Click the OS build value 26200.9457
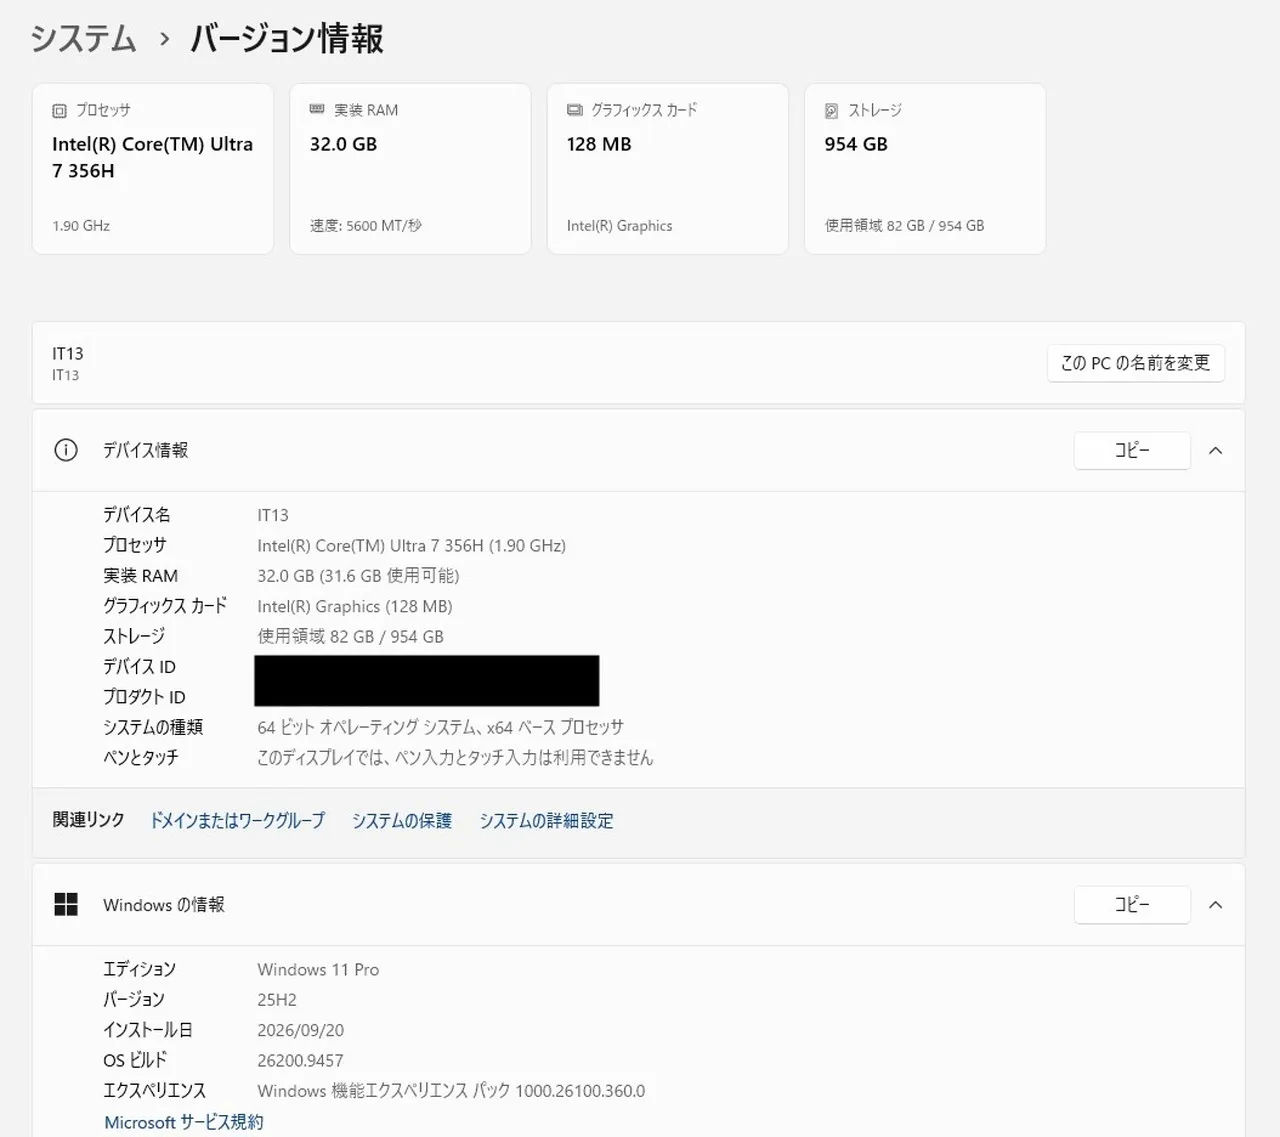1280x1137 pixels. click(x=300, y=1061)
